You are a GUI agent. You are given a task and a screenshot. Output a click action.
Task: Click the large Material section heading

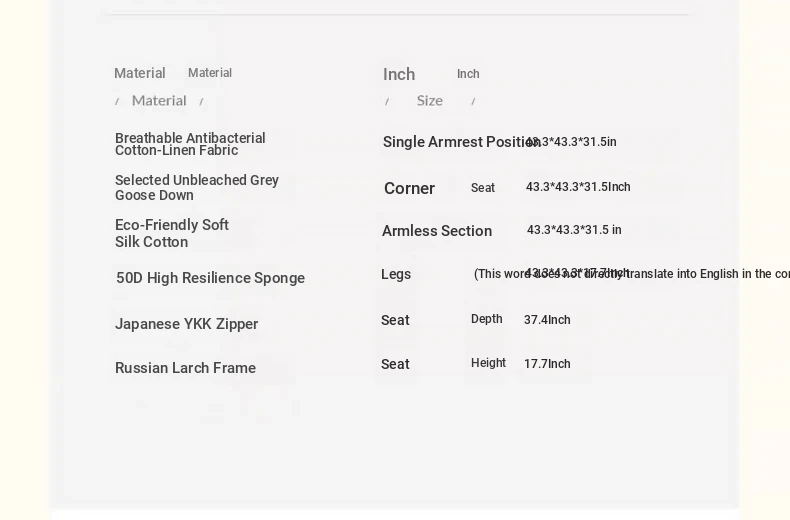point(140,73)
